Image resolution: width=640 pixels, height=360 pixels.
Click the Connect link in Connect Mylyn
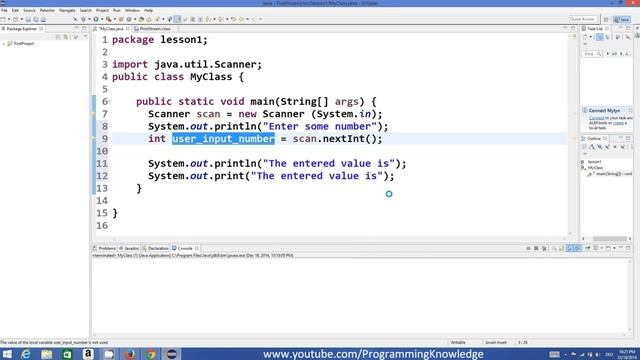[x=596, y=118]
